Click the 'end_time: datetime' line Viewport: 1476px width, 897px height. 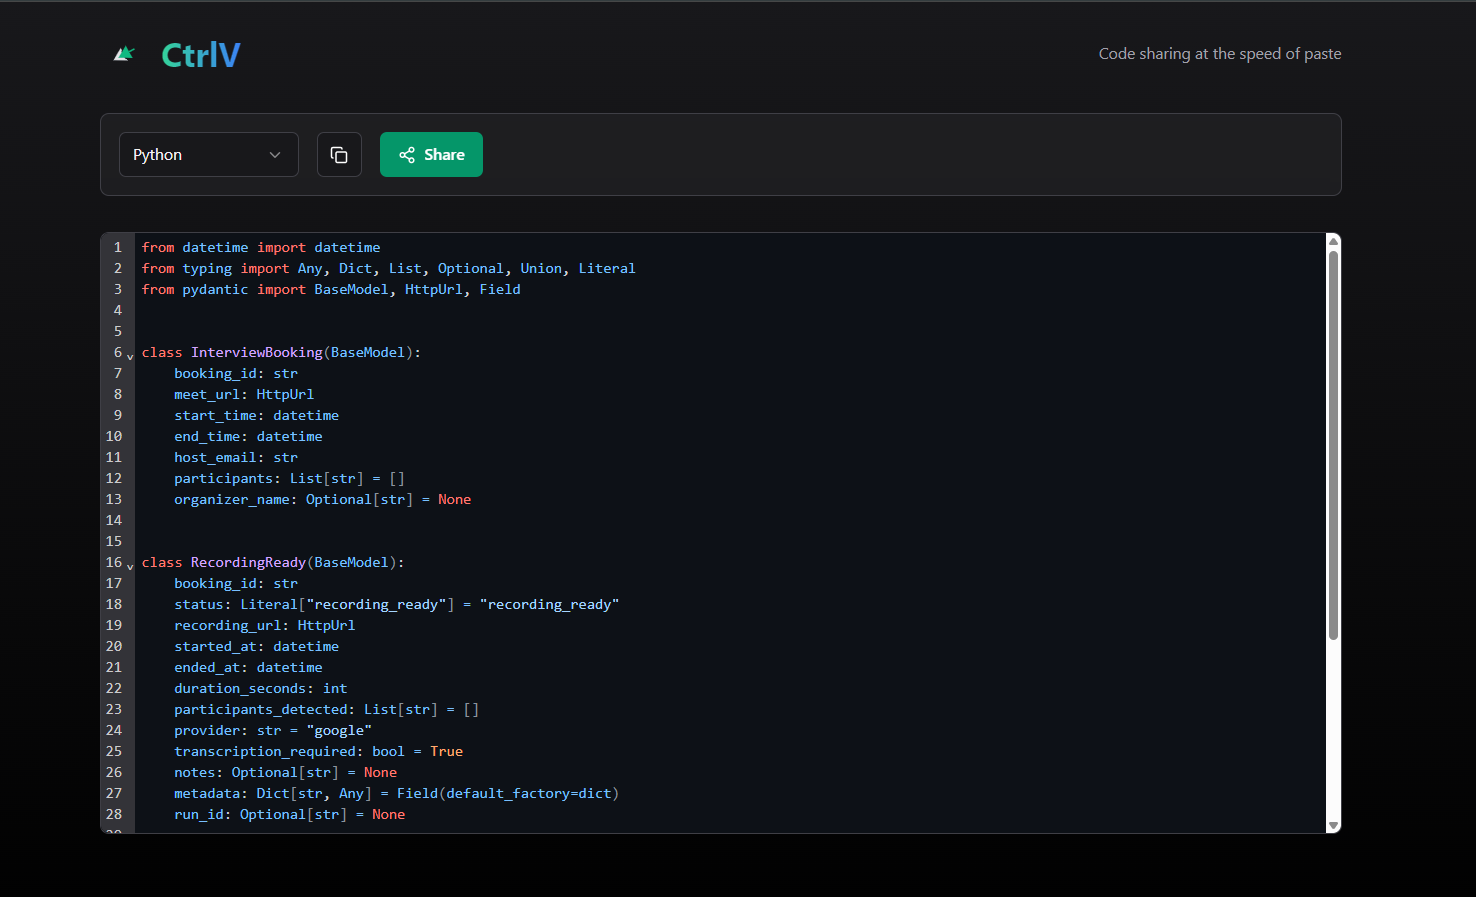(x=248, y=436)
